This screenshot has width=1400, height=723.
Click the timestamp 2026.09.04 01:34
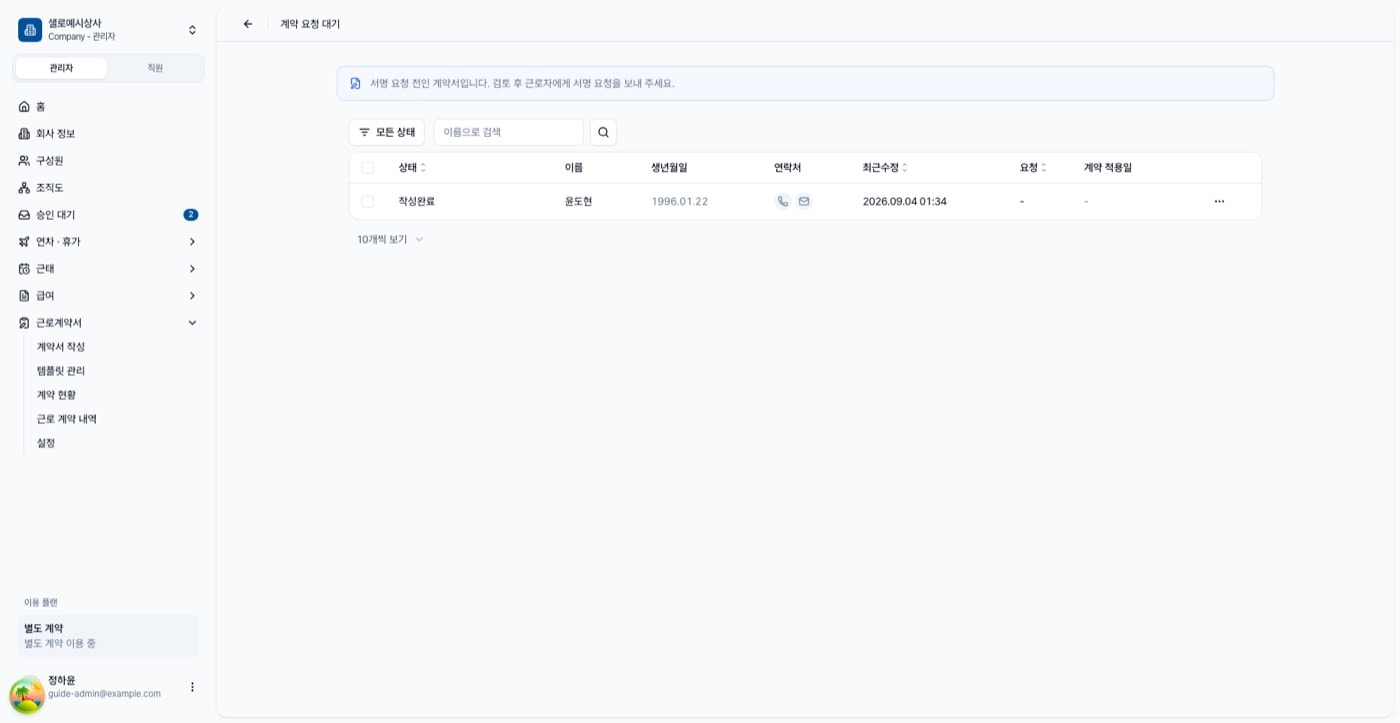[x=905, y=201]
